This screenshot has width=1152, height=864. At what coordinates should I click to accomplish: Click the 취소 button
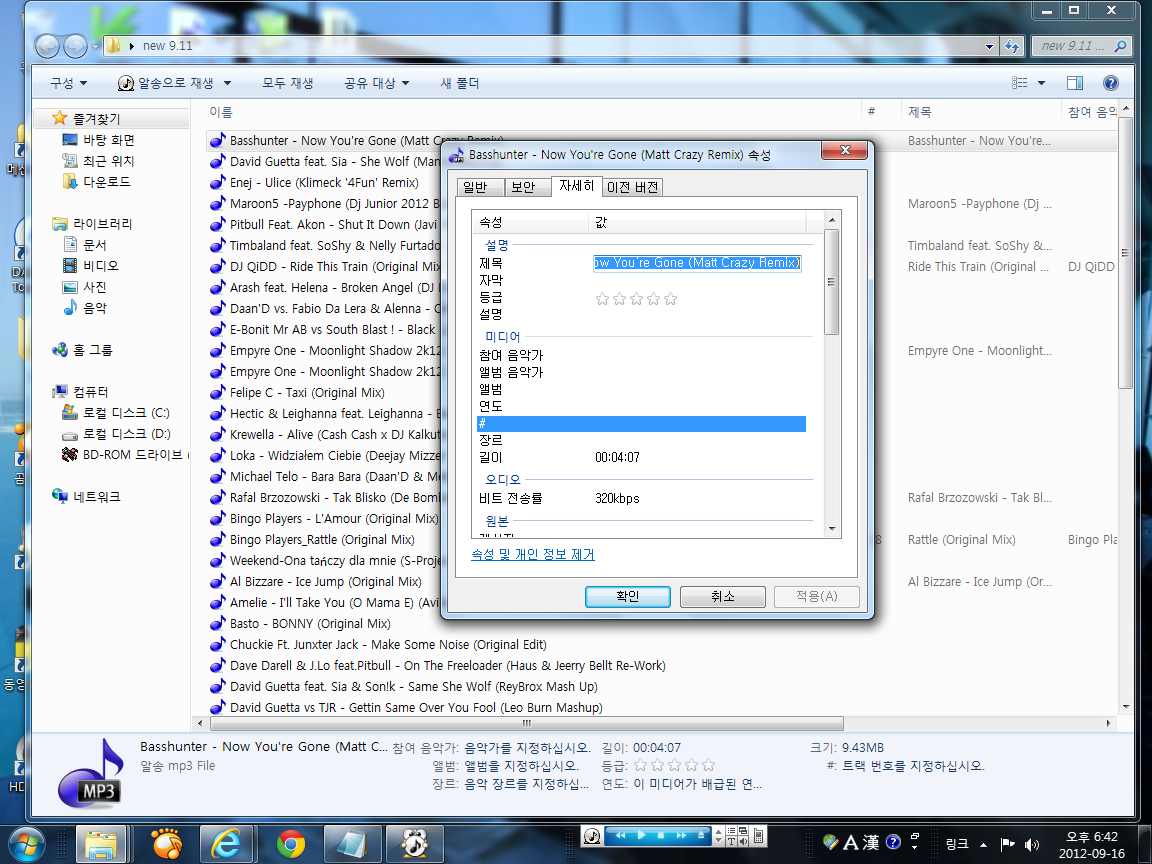pyautogui.click(x=722, y=597)
